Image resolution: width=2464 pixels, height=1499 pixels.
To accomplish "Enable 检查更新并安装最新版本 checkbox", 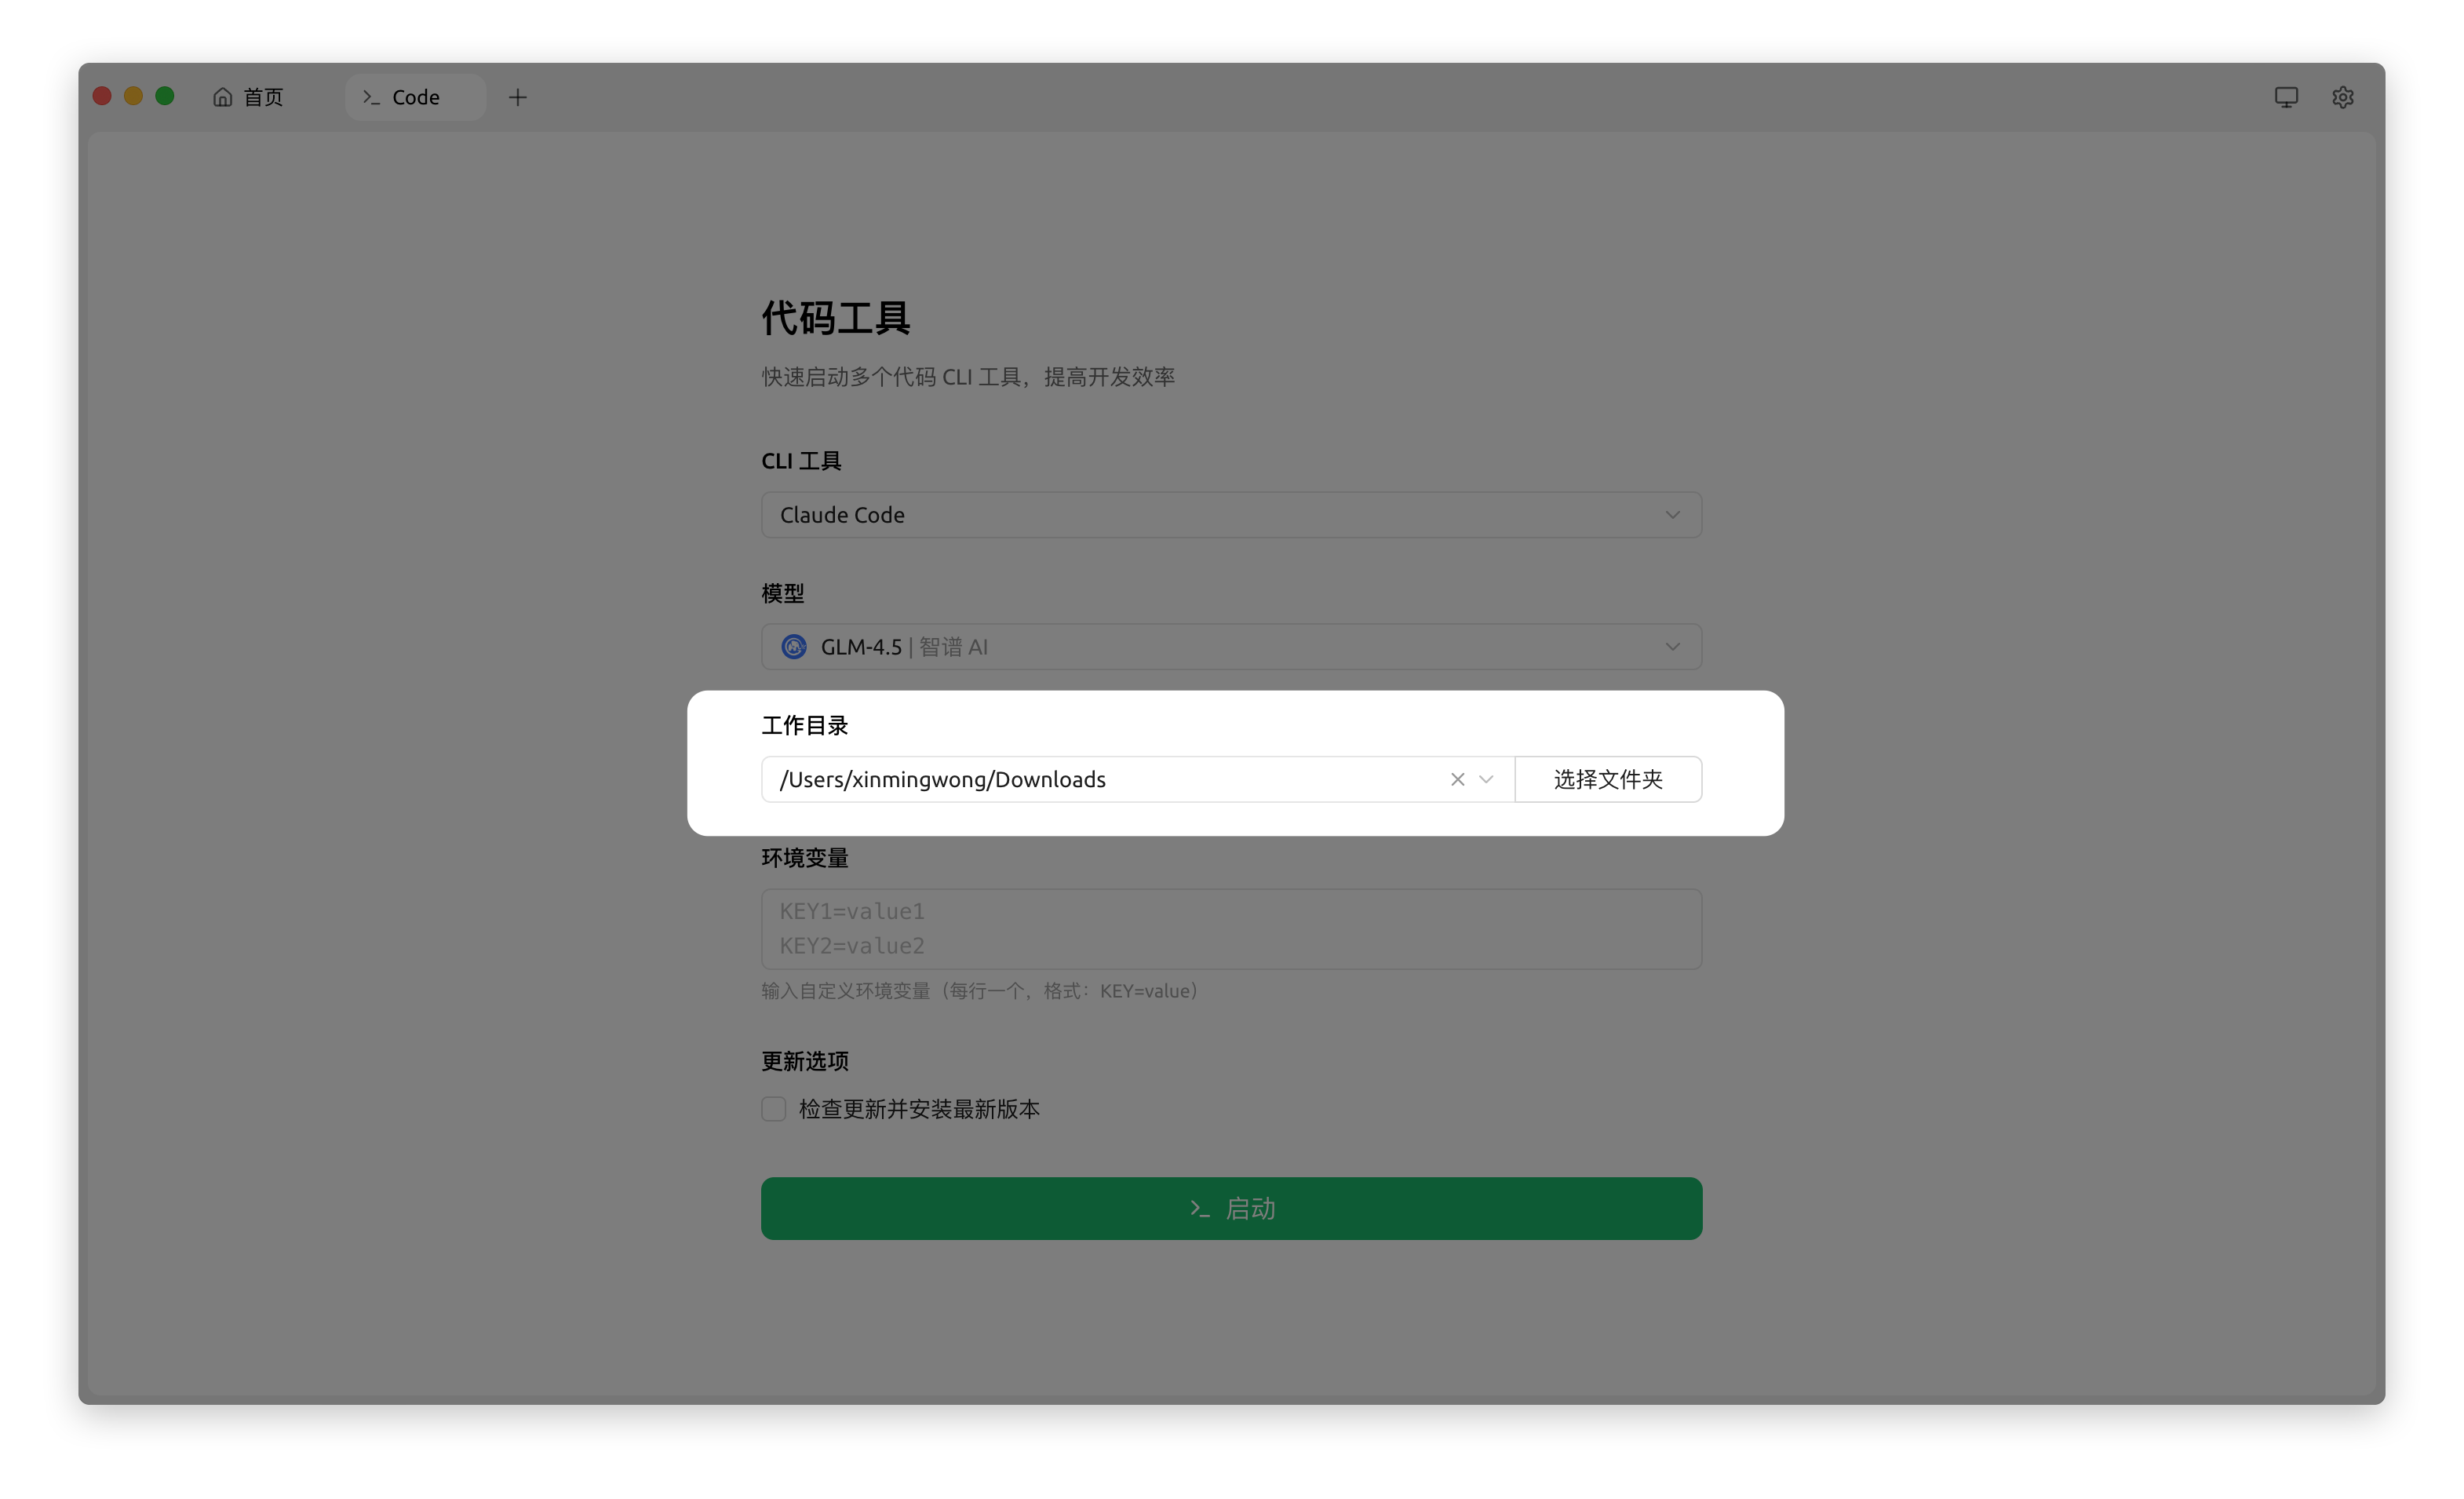I will (x=773, y=1109).
